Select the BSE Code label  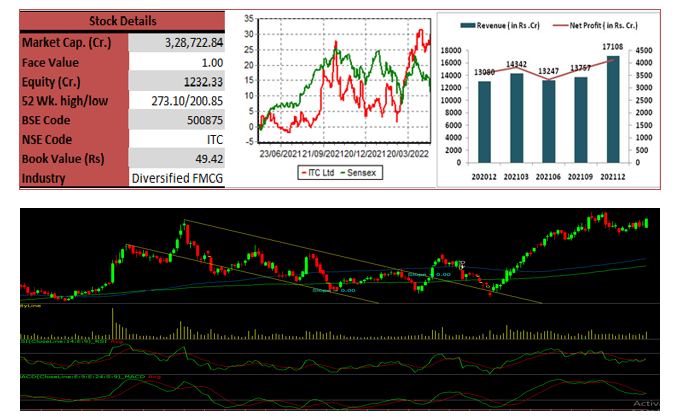pyautogui.click(x=46, y=120)
